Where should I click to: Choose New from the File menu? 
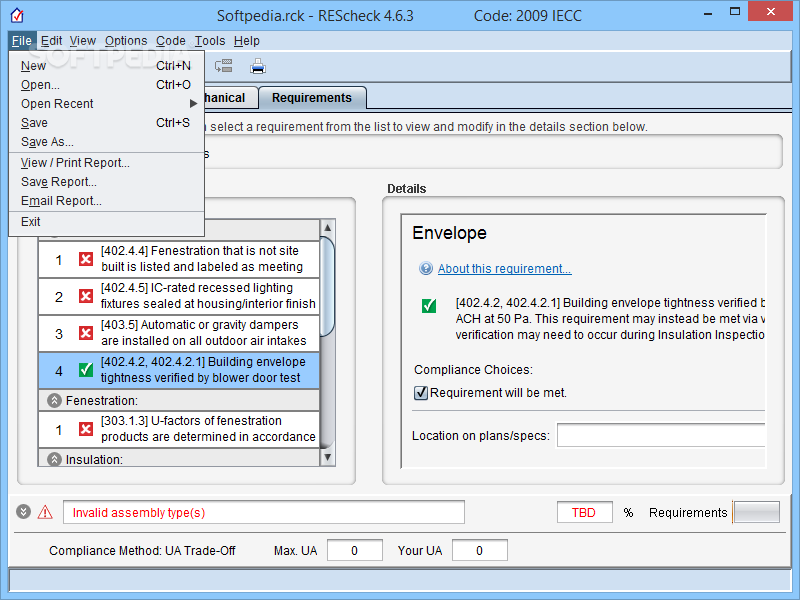[106, 66]
